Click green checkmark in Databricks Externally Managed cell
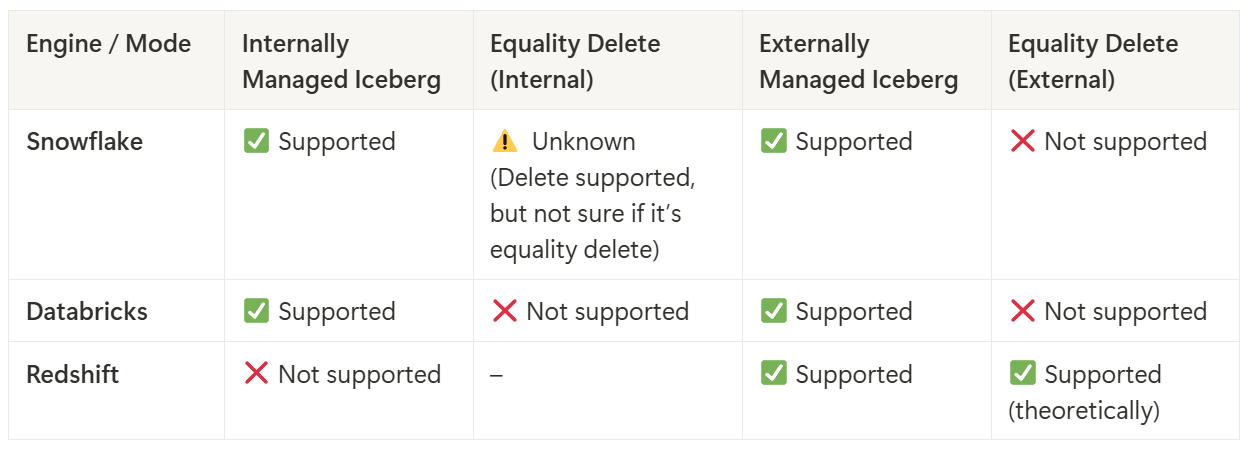The image size is (1251, 453). [x=773, y=311]
